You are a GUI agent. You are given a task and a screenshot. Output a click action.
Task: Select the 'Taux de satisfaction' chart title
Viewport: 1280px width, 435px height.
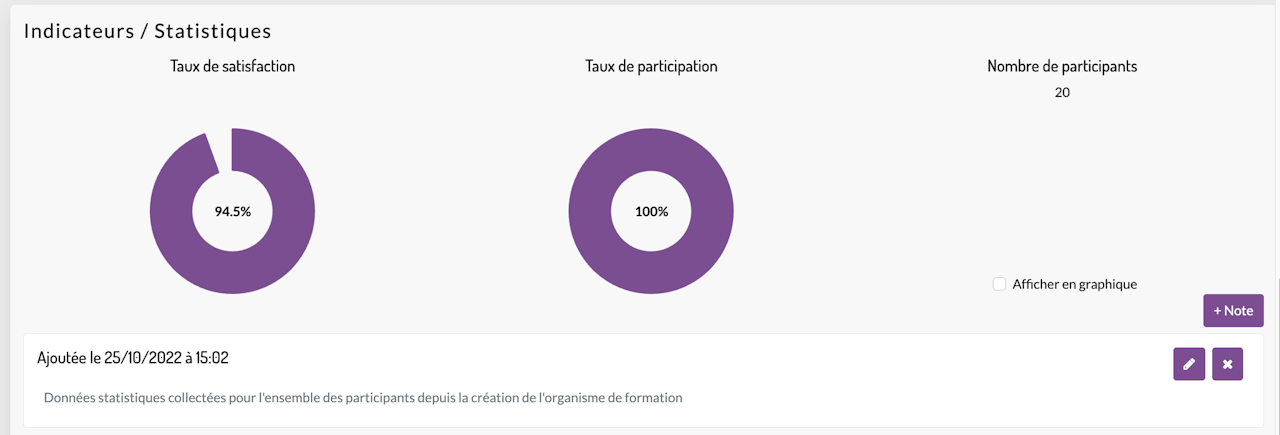coord(232,67)
